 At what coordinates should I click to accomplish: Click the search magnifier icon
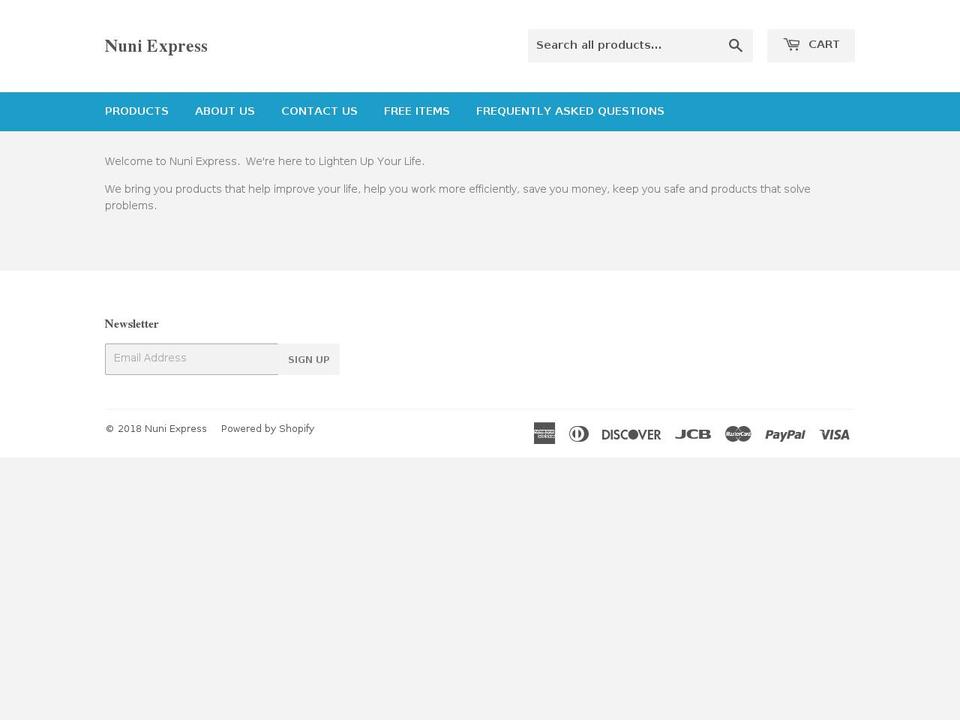[735, 45]
